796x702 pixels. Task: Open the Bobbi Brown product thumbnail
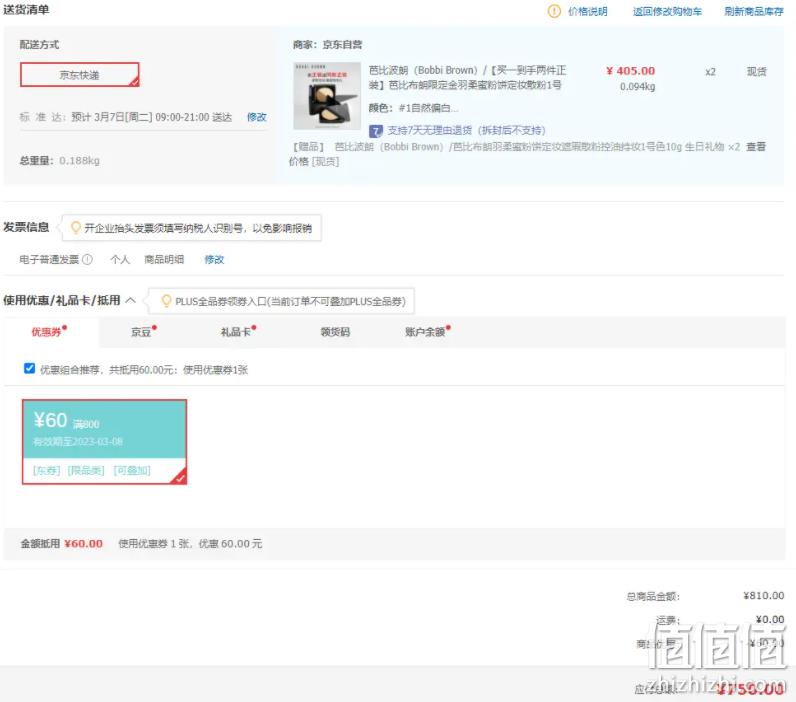click(x=327, y=96)
